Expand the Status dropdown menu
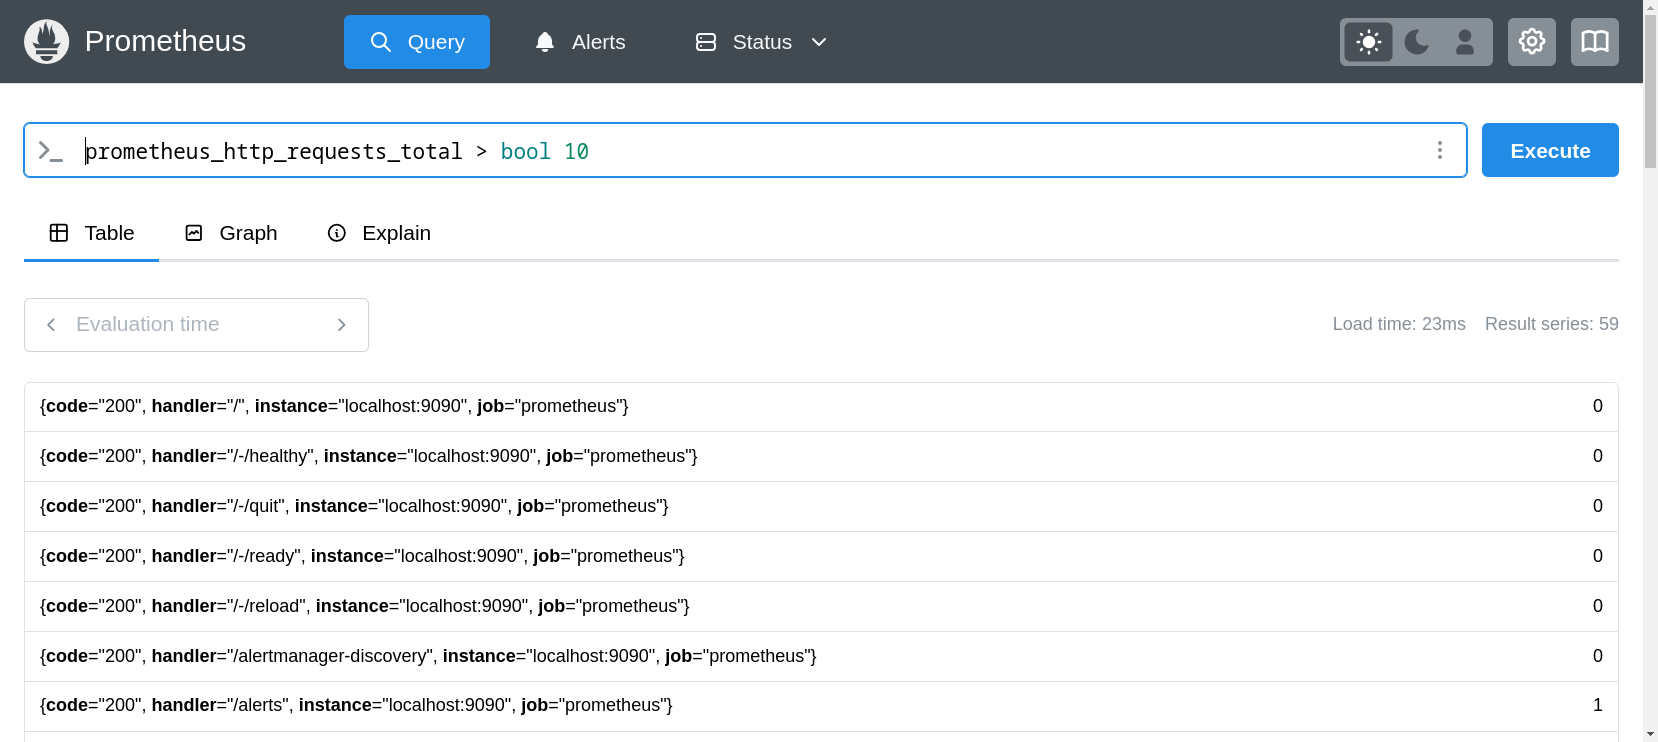Viewport: 1658px width, 742px height. (761, 42)
